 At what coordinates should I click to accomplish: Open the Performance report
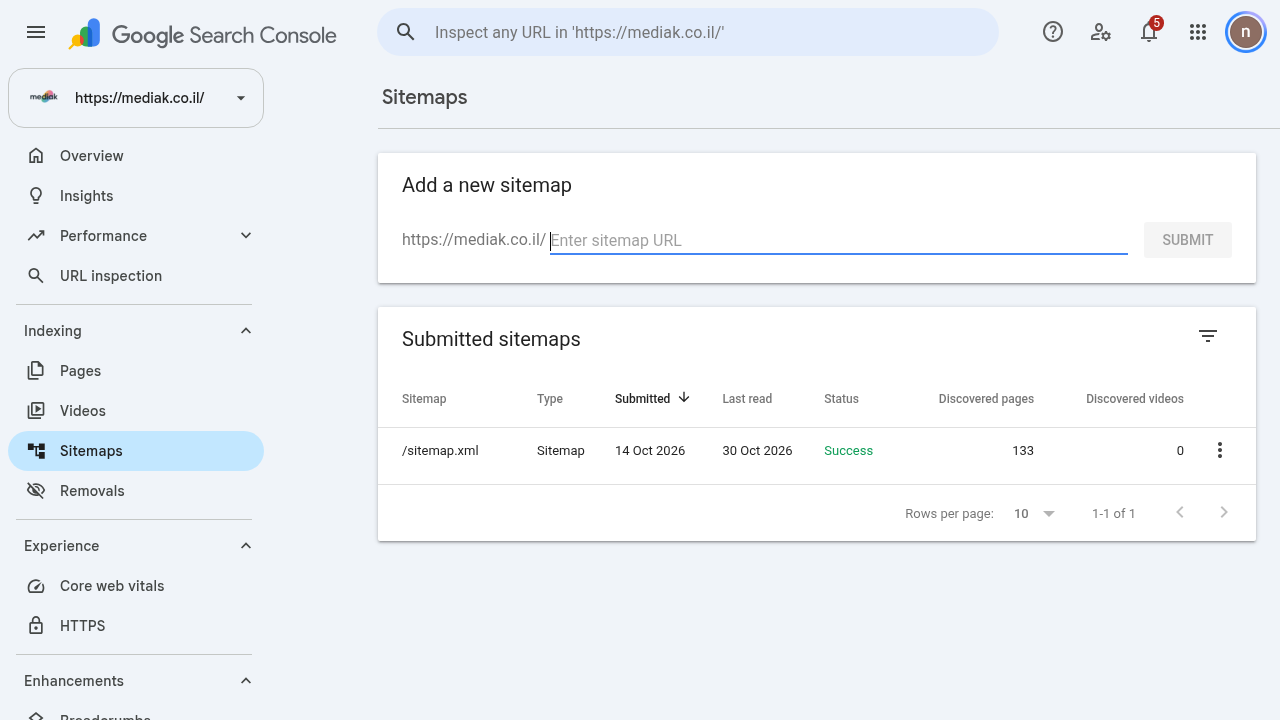[x=136, y=236]
